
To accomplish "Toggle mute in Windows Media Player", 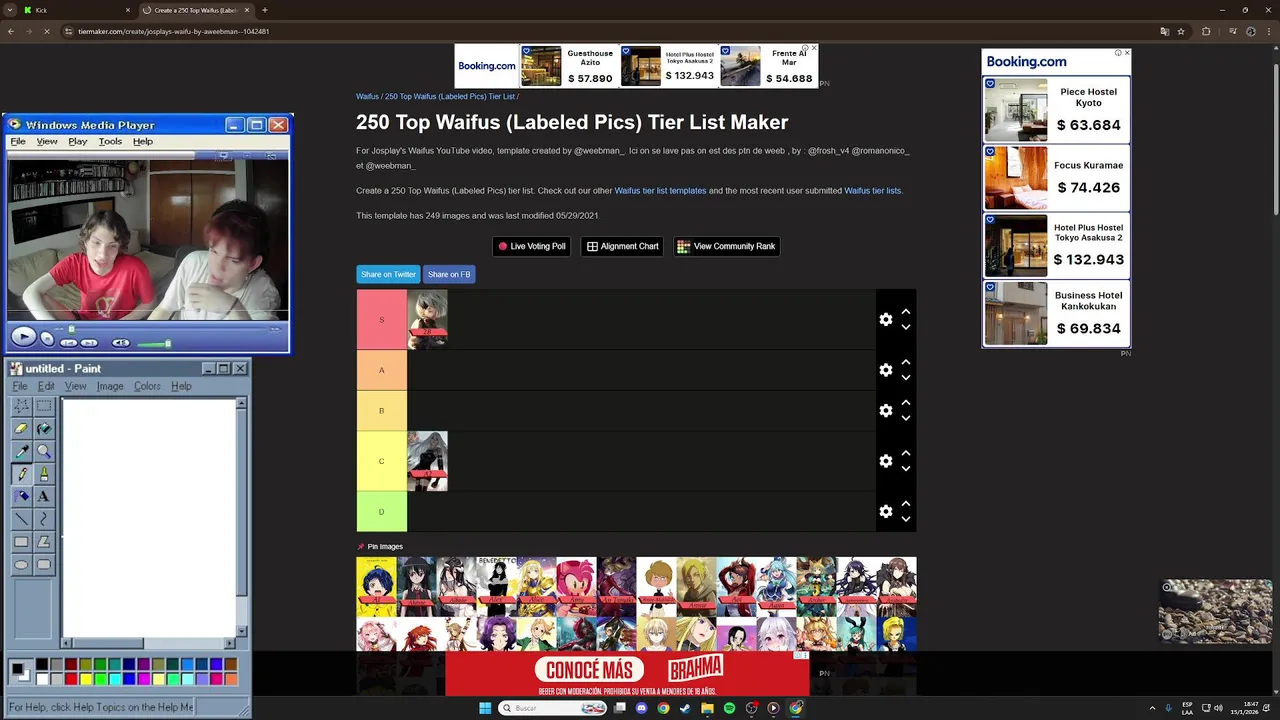I will [x=120, y=343].
